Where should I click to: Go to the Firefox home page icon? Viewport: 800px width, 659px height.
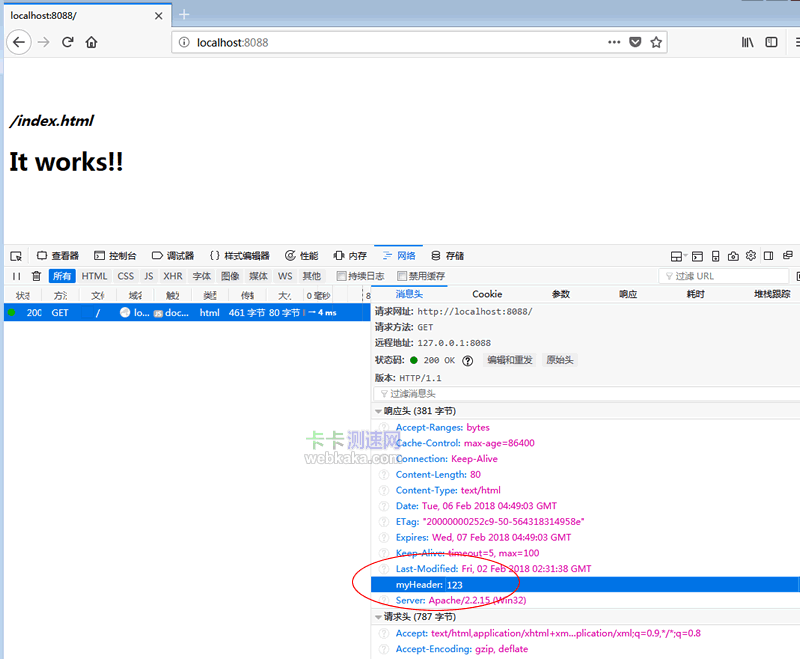coord(92,42)
